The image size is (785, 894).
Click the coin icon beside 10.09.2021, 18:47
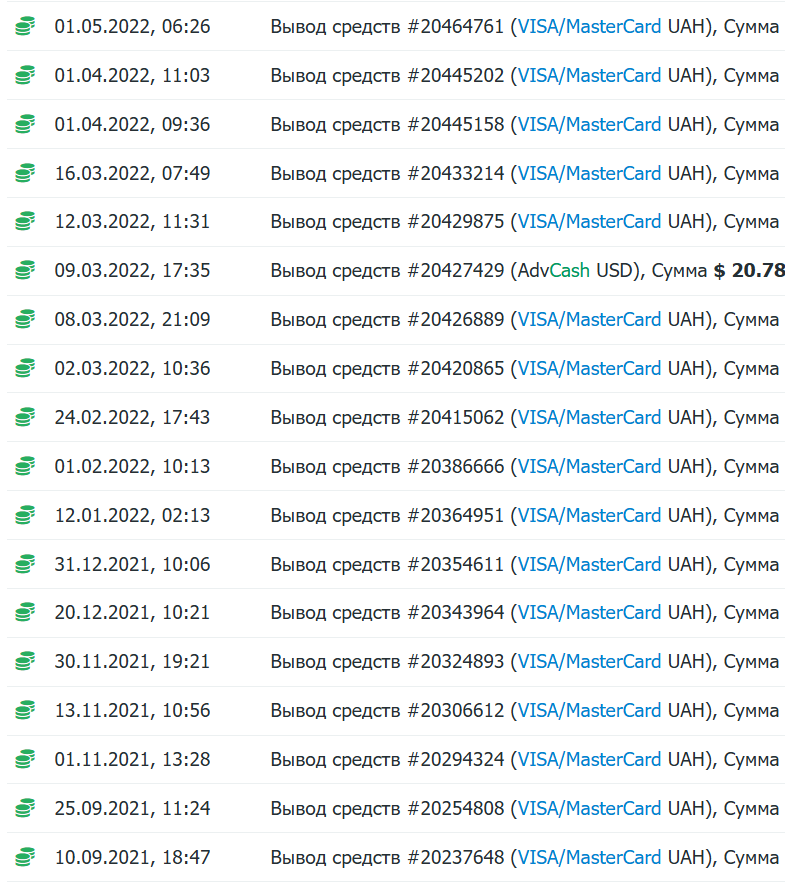[x=25, y=858]
